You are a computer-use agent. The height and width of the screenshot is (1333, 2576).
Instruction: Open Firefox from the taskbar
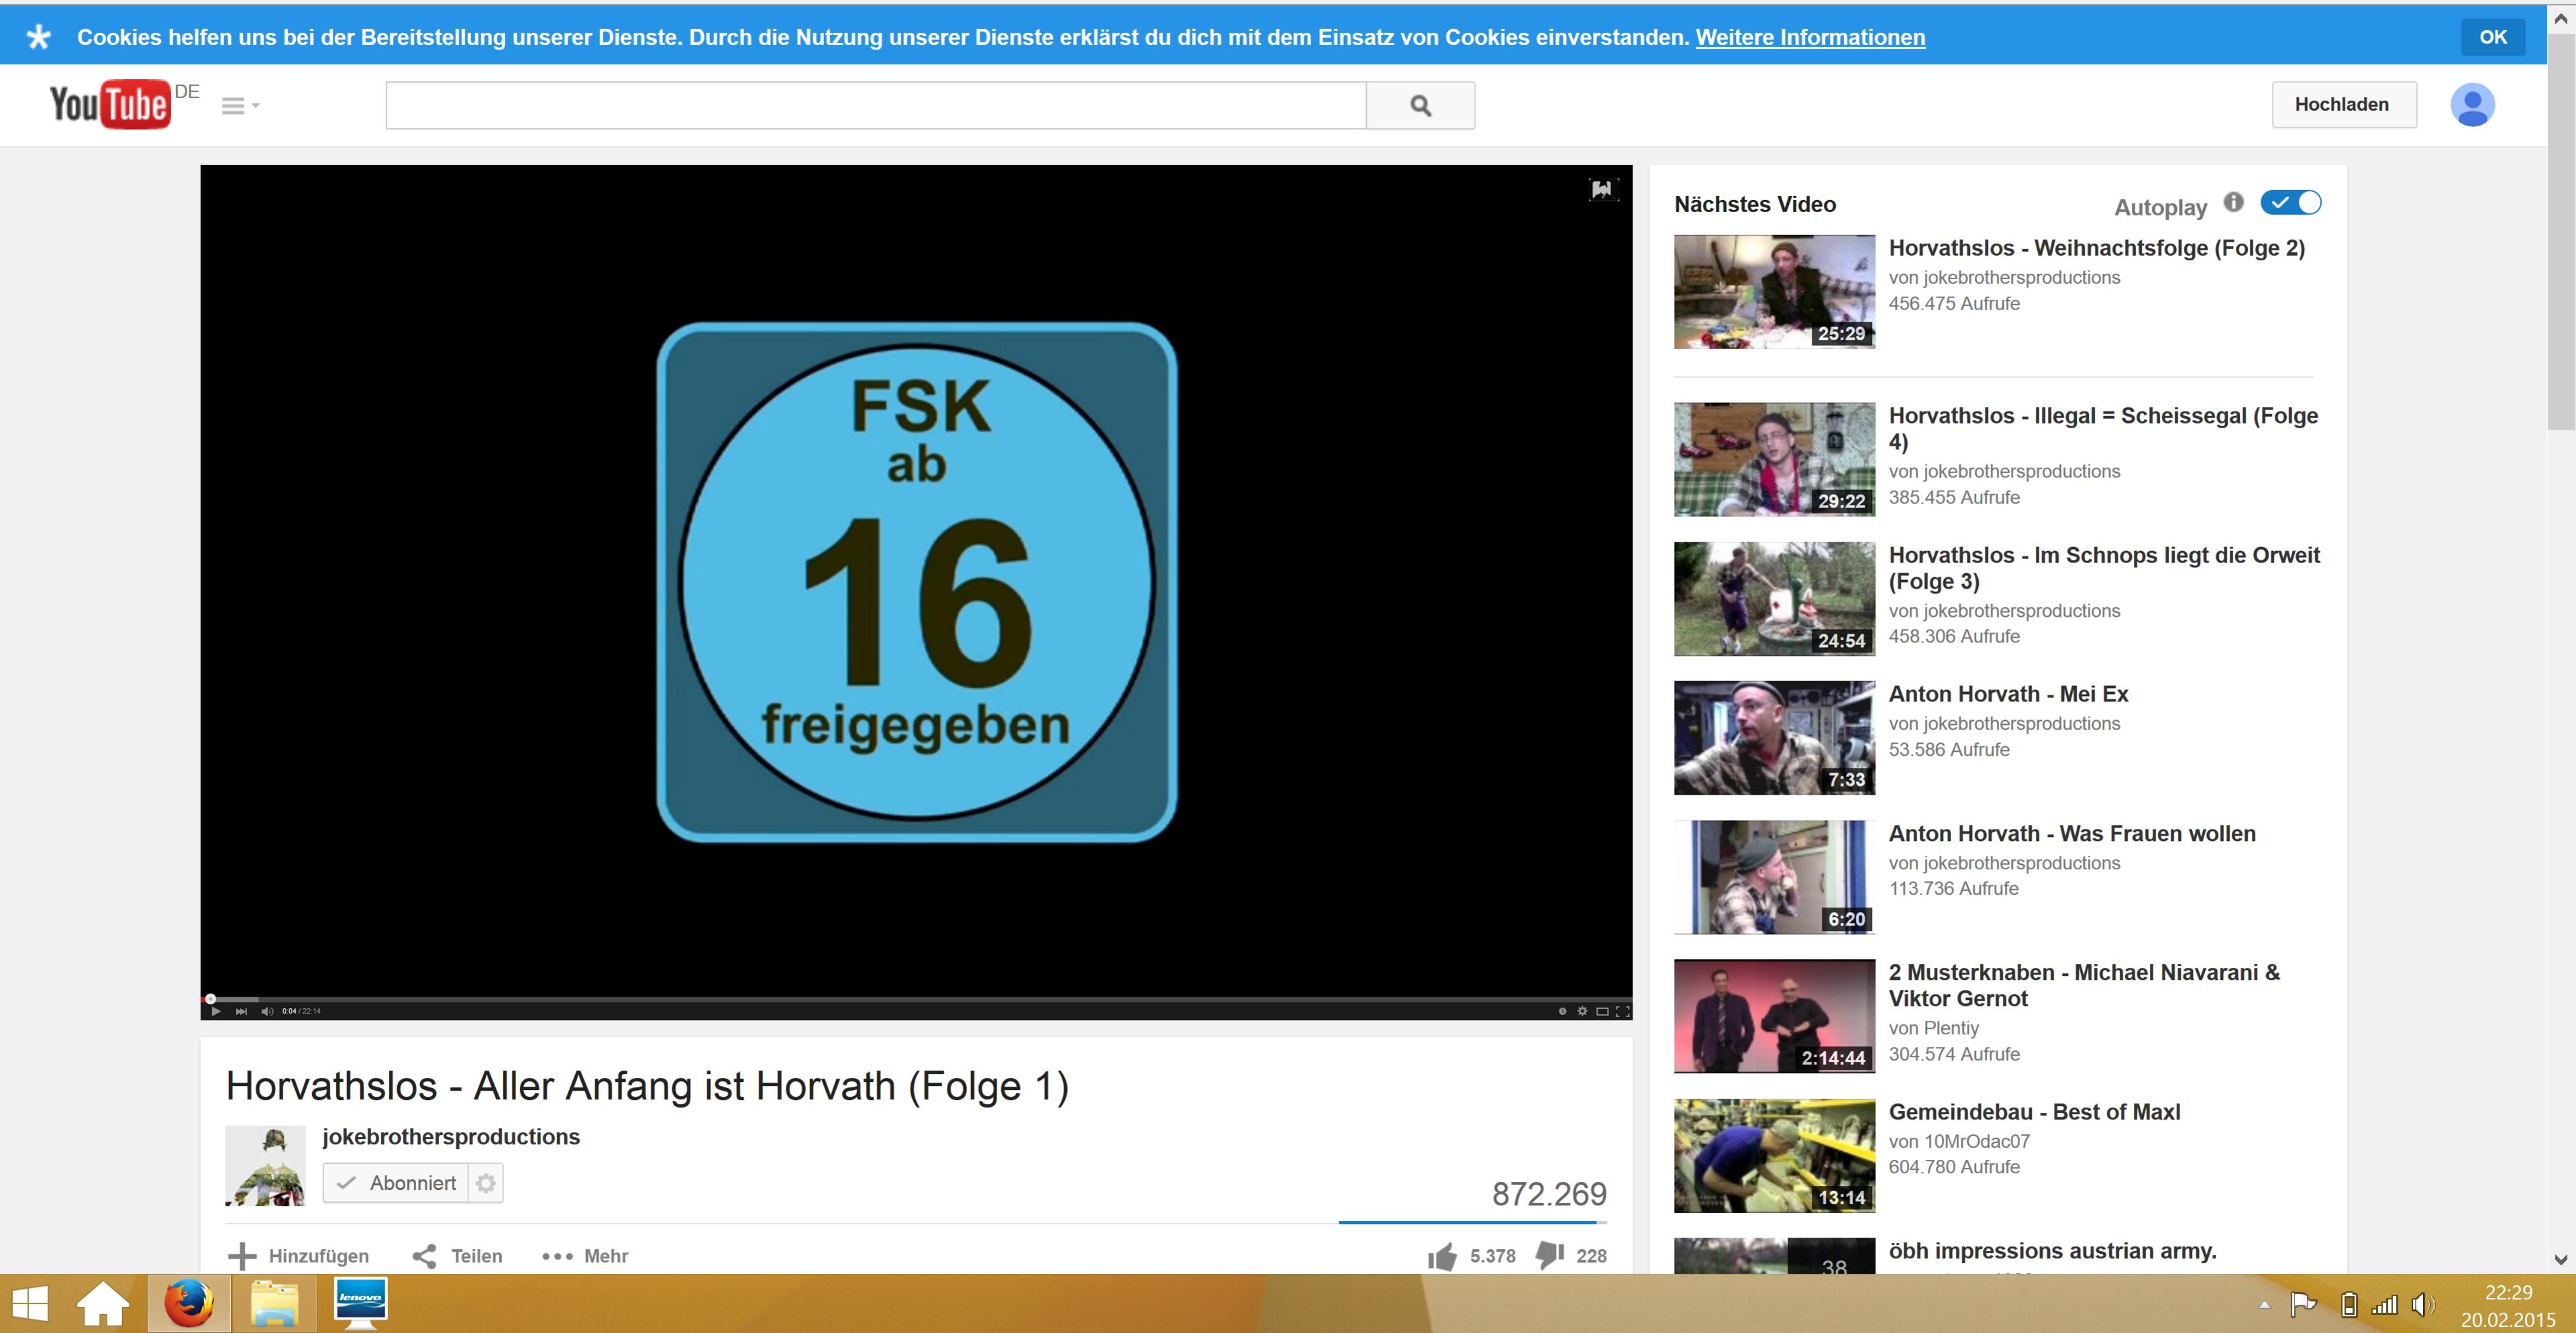[189, 1304]
